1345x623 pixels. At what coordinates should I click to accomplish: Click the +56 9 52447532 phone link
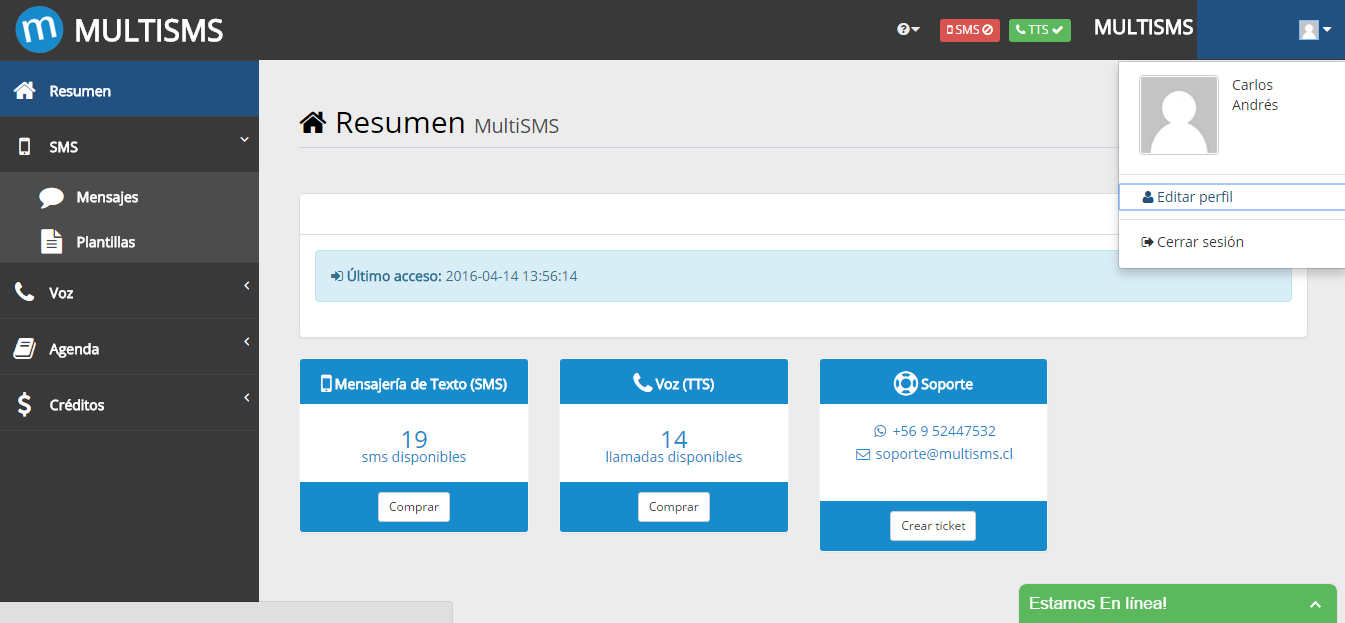click(x=944, y=431)
